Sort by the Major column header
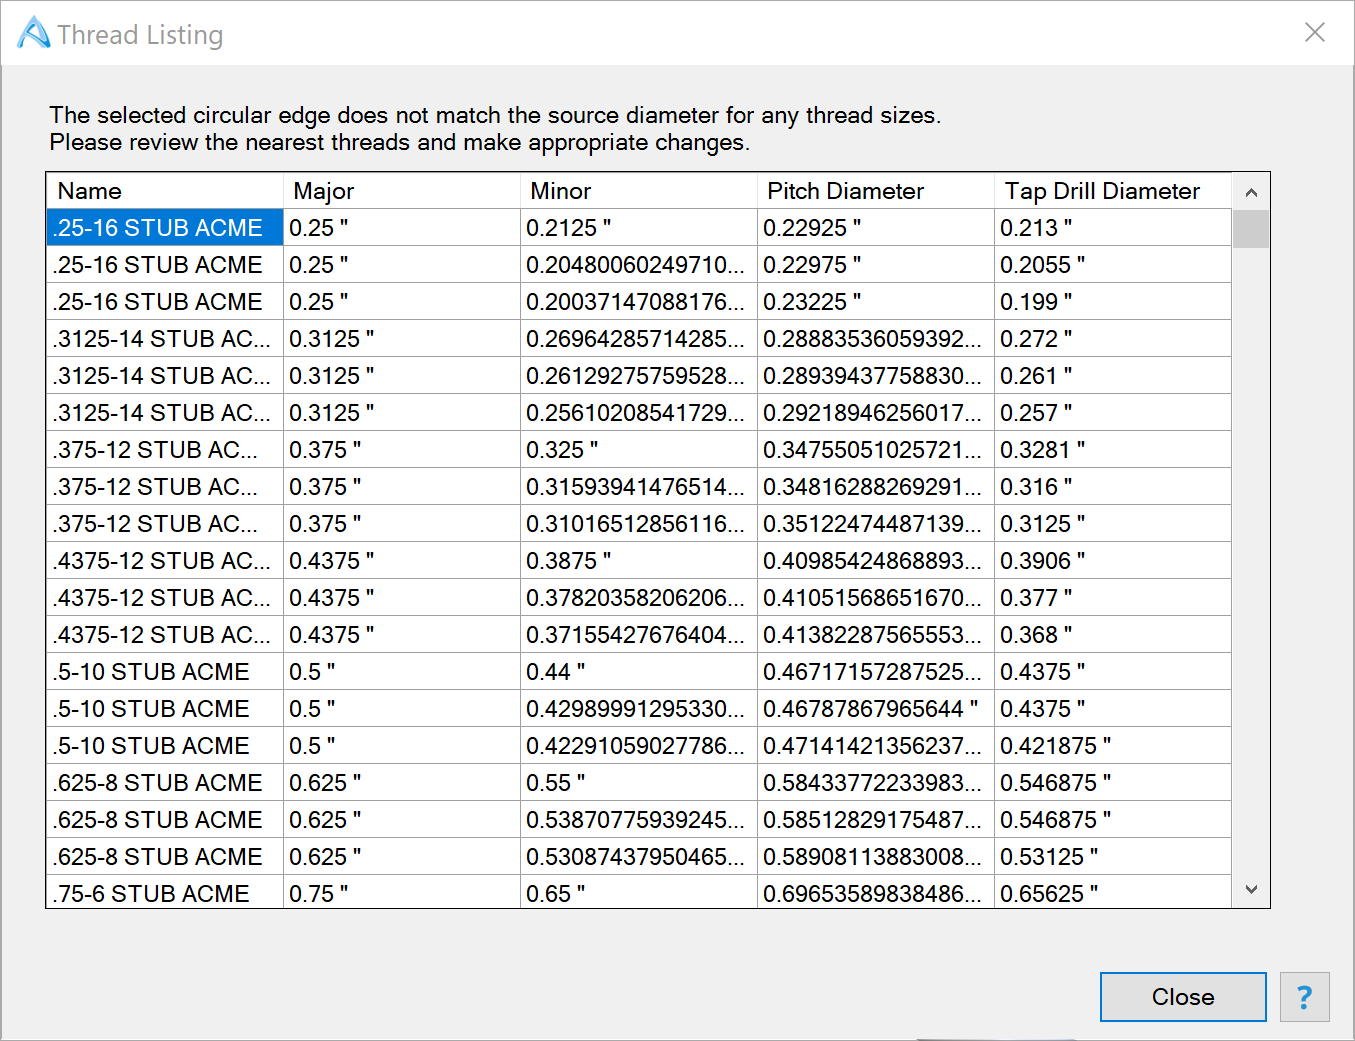 (x=402, y=191)
